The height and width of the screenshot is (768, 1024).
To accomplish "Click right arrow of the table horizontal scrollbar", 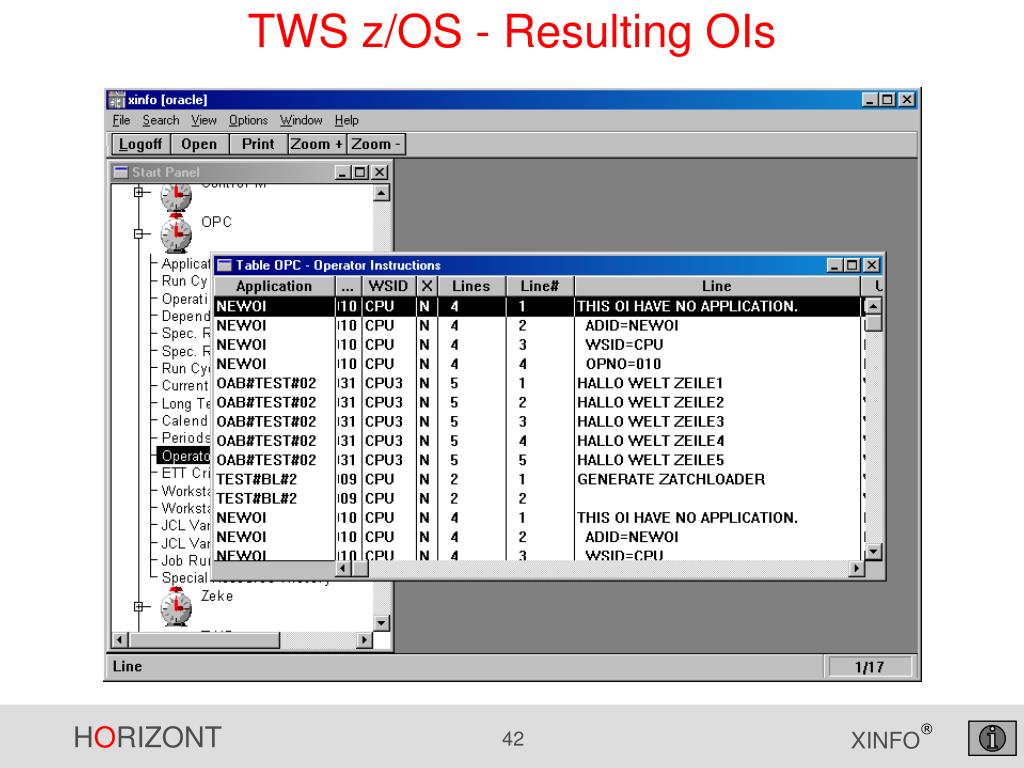I will [856, 569].
